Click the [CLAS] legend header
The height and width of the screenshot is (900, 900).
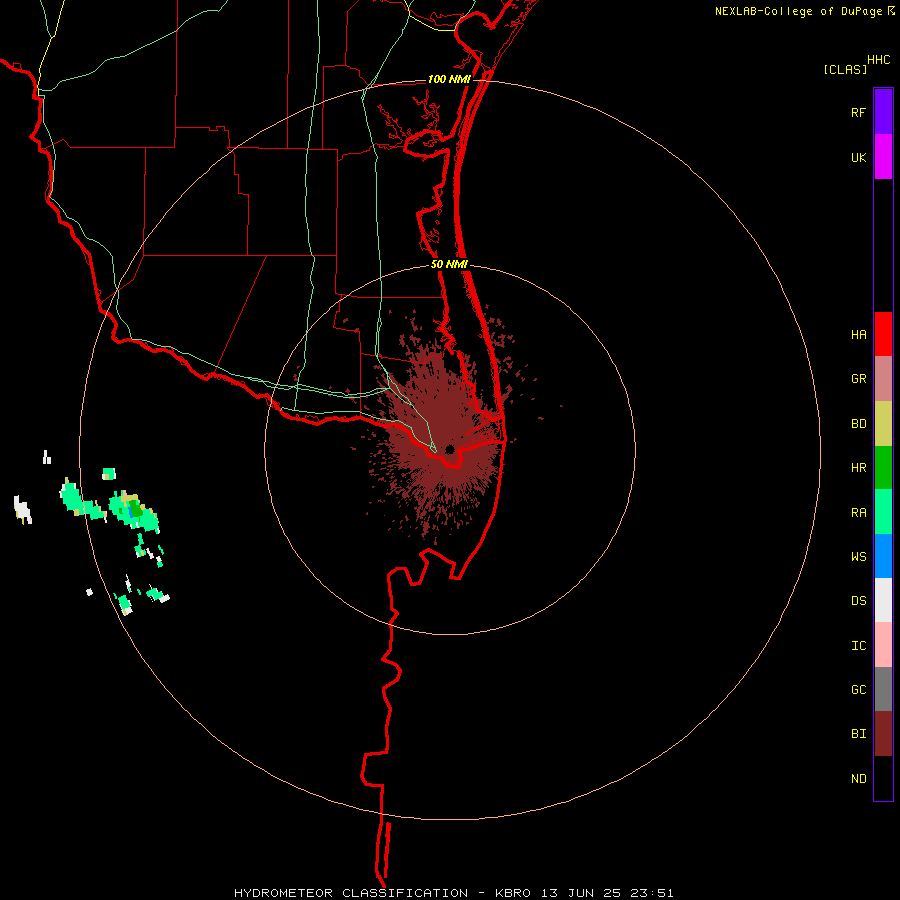845,70
